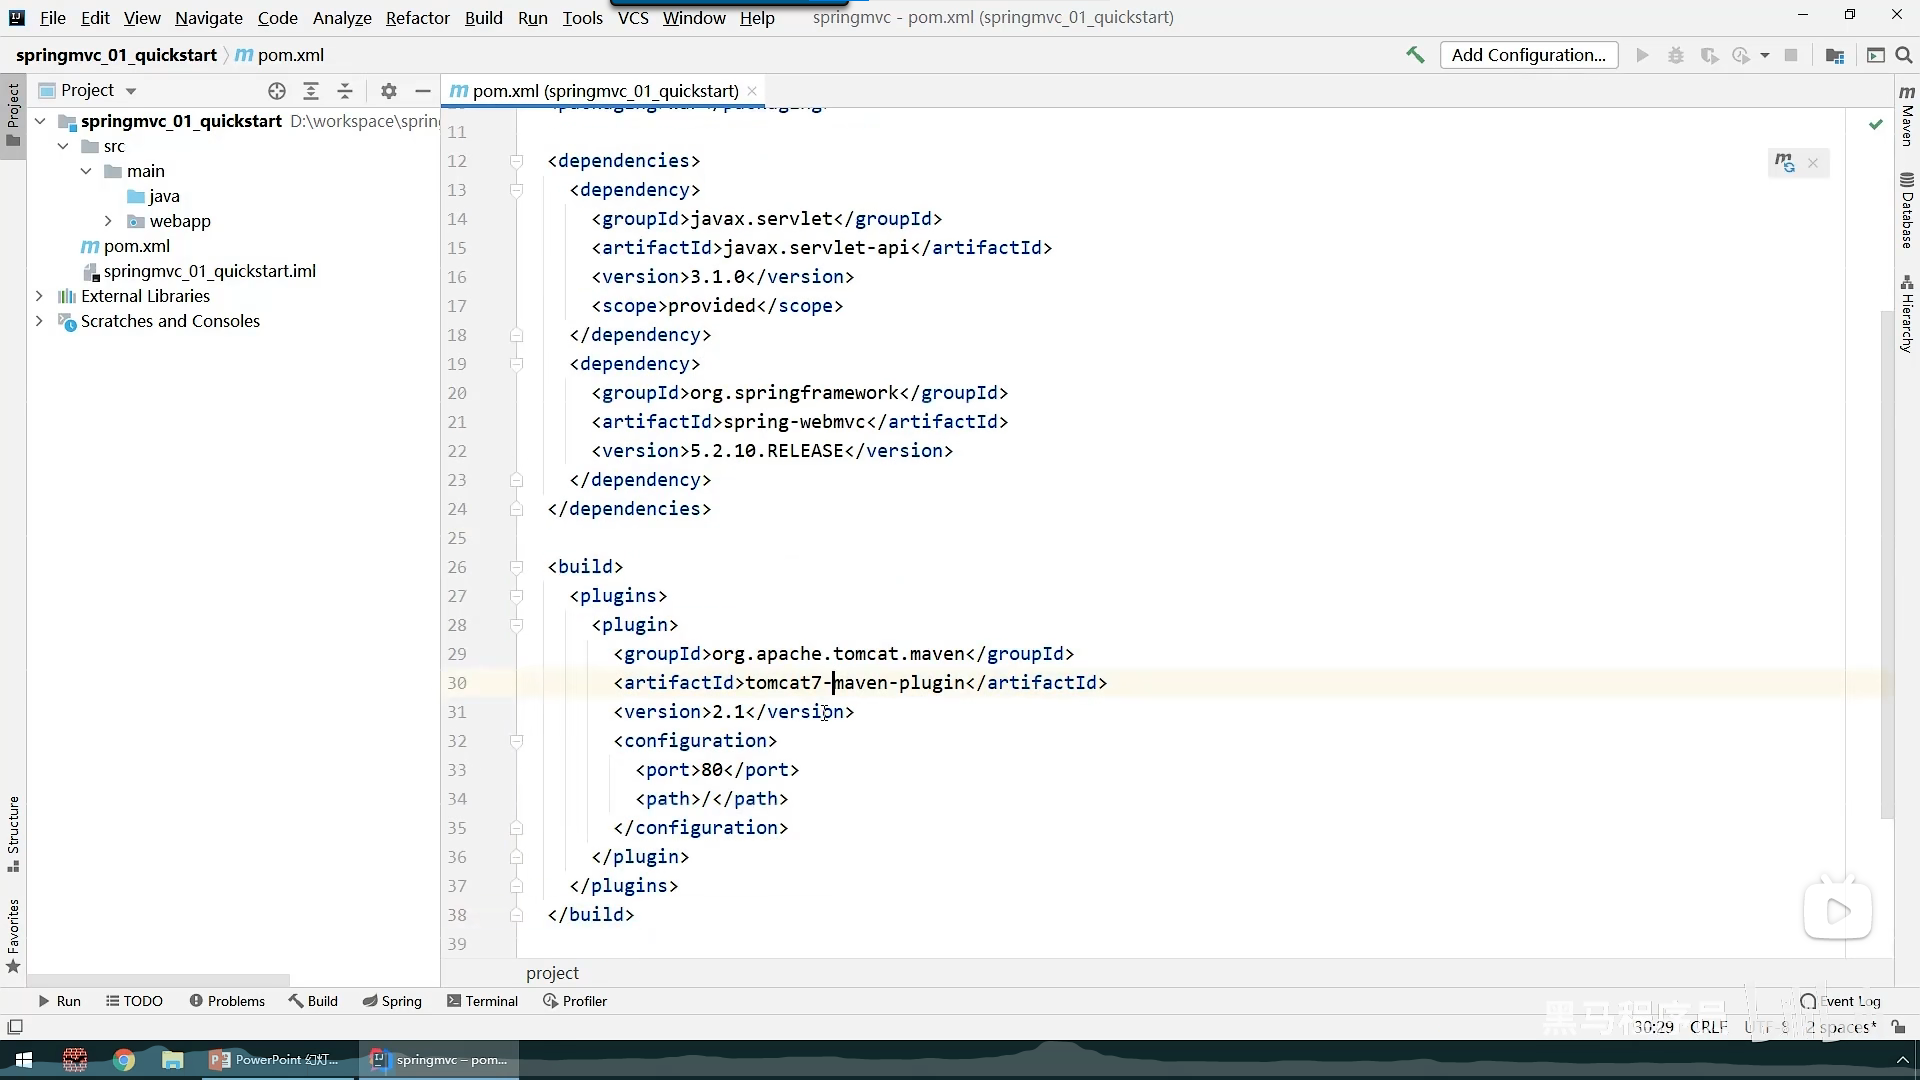Toggle the Project side tab
1920x1080 pixels.
(x=13, y=115)
